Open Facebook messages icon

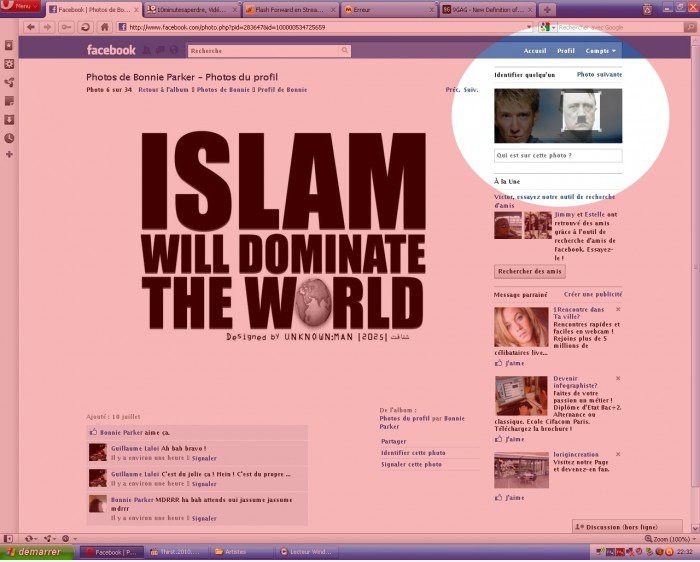(160, 50)
